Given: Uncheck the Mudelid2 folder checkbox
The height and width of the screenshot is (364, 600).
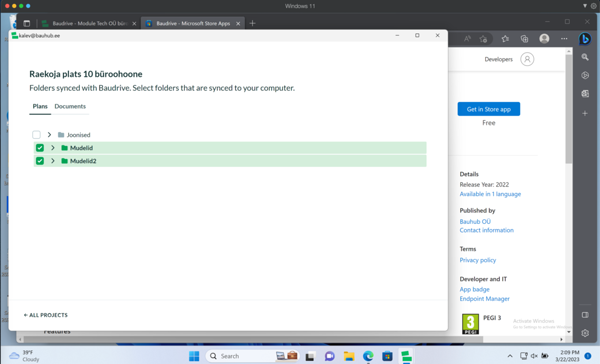Looking at the screenshot, I should tap(40, 161).
